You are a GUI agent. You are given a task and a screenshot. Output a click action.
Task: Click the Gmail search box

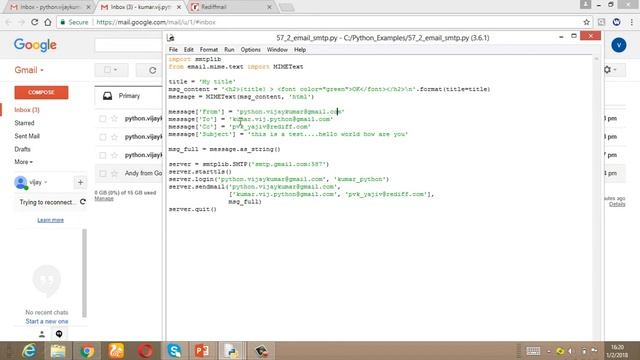tap(129, 45)
